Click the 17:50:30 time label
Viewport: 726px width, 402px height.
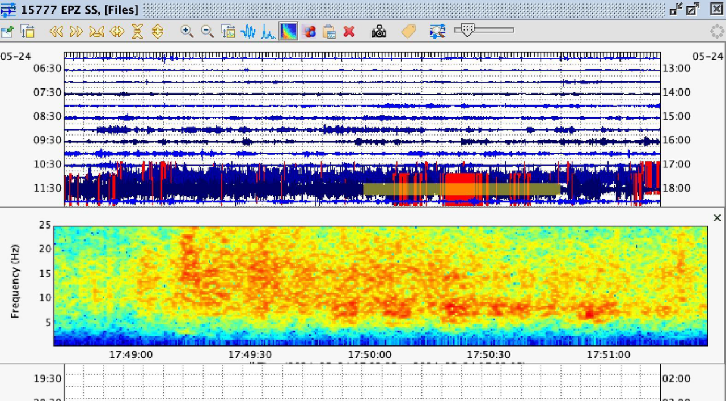tap(488, 355)
